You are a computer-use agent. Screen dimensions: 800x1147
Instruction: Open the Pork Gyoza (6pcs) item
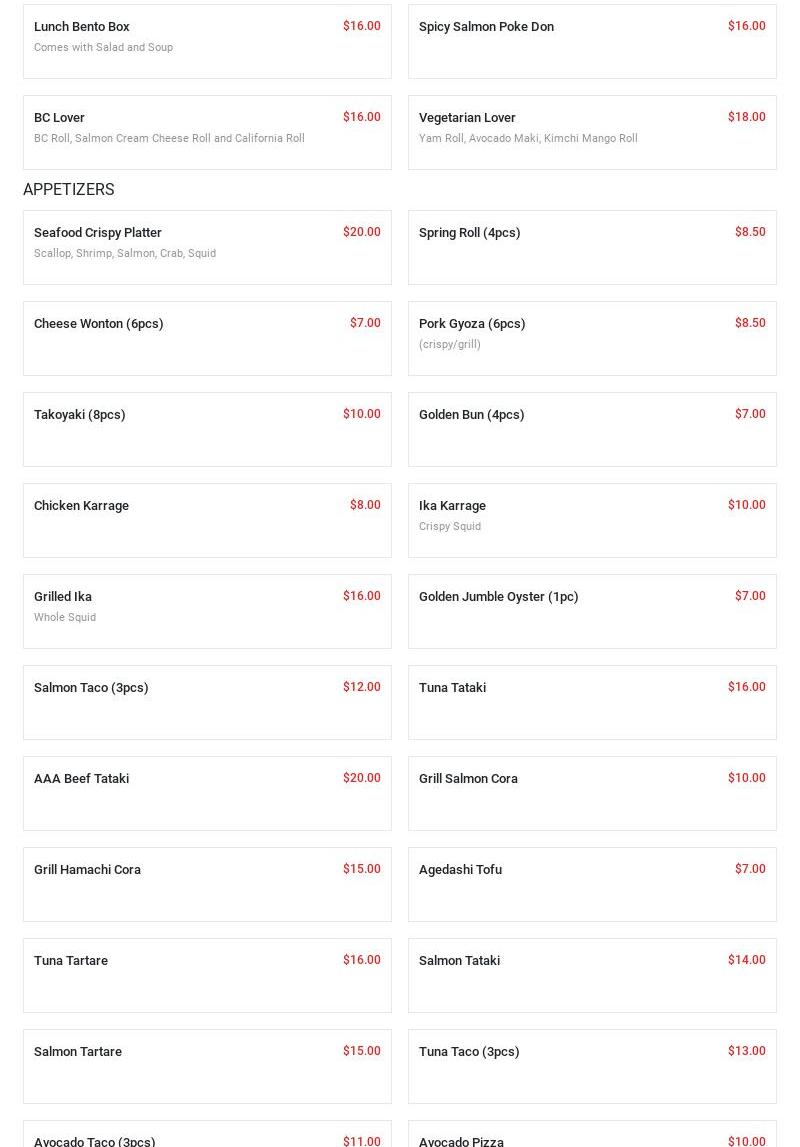coord(592,338)
